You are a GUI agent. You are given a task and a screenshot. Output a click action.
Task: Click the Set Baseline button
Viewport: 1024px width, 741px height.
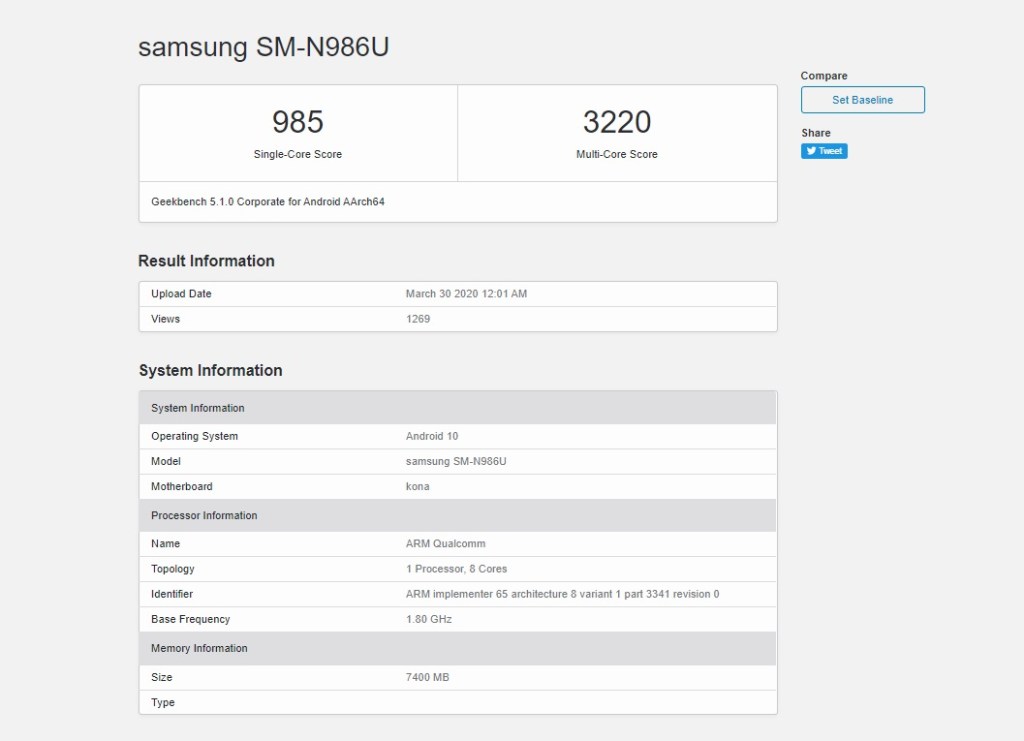click(862, 100)
